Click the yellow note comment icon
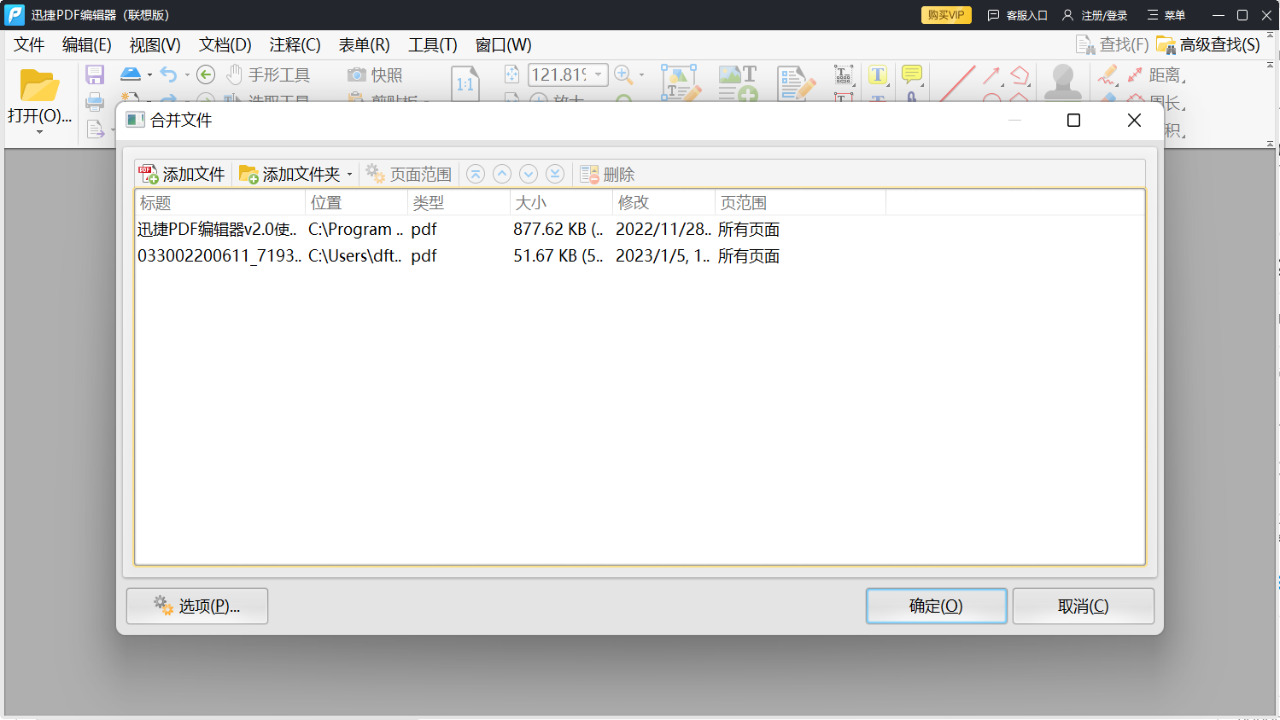Image resolution: width=1280 pixels, height=720 pixels. coord(910,75)
